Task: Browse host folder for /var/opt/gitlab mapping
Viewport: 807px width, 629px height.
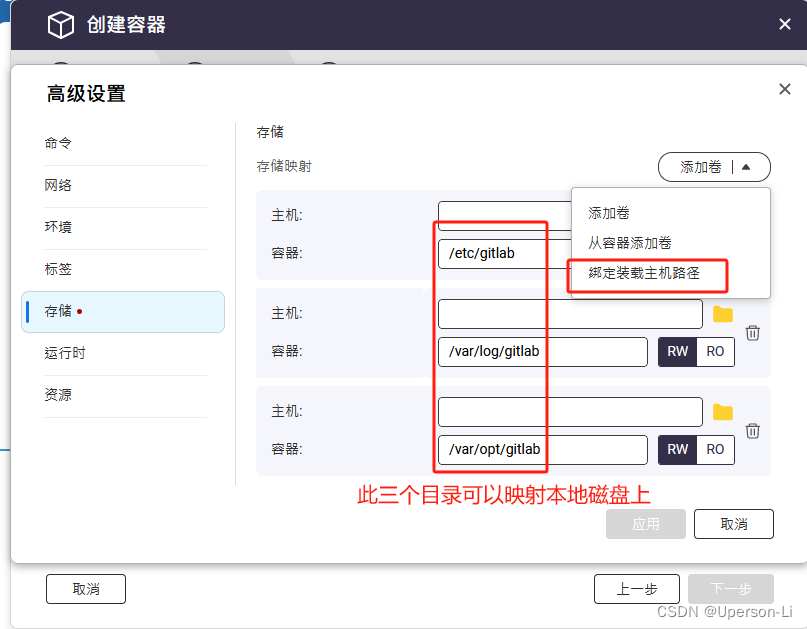Action: point(723,412)
